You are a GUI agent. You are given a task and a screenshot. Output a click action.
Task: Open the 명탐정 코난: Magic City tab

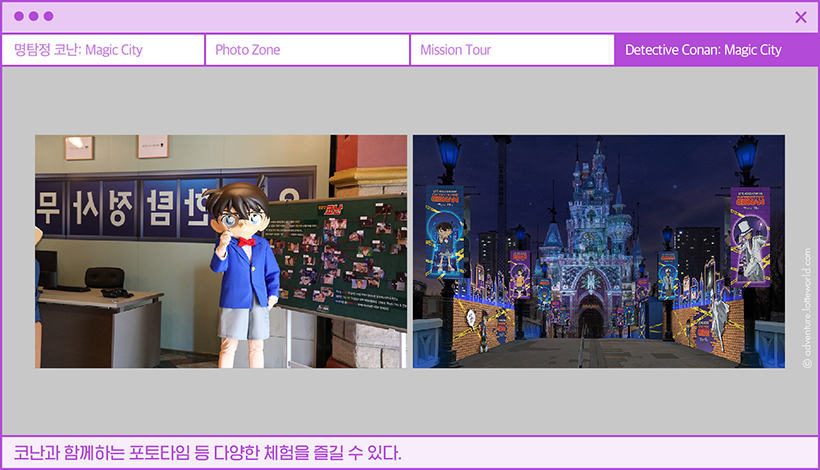[x=103, y=50]
